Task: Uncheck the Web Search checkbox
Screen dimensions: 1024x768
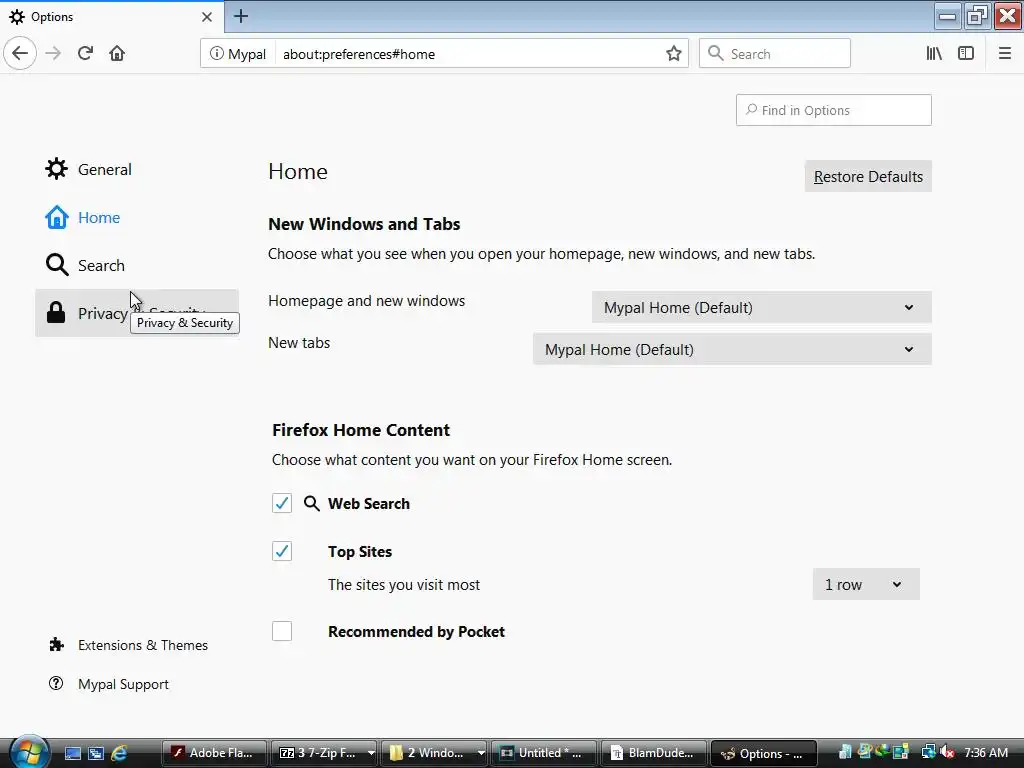Action: pos(282,504)
